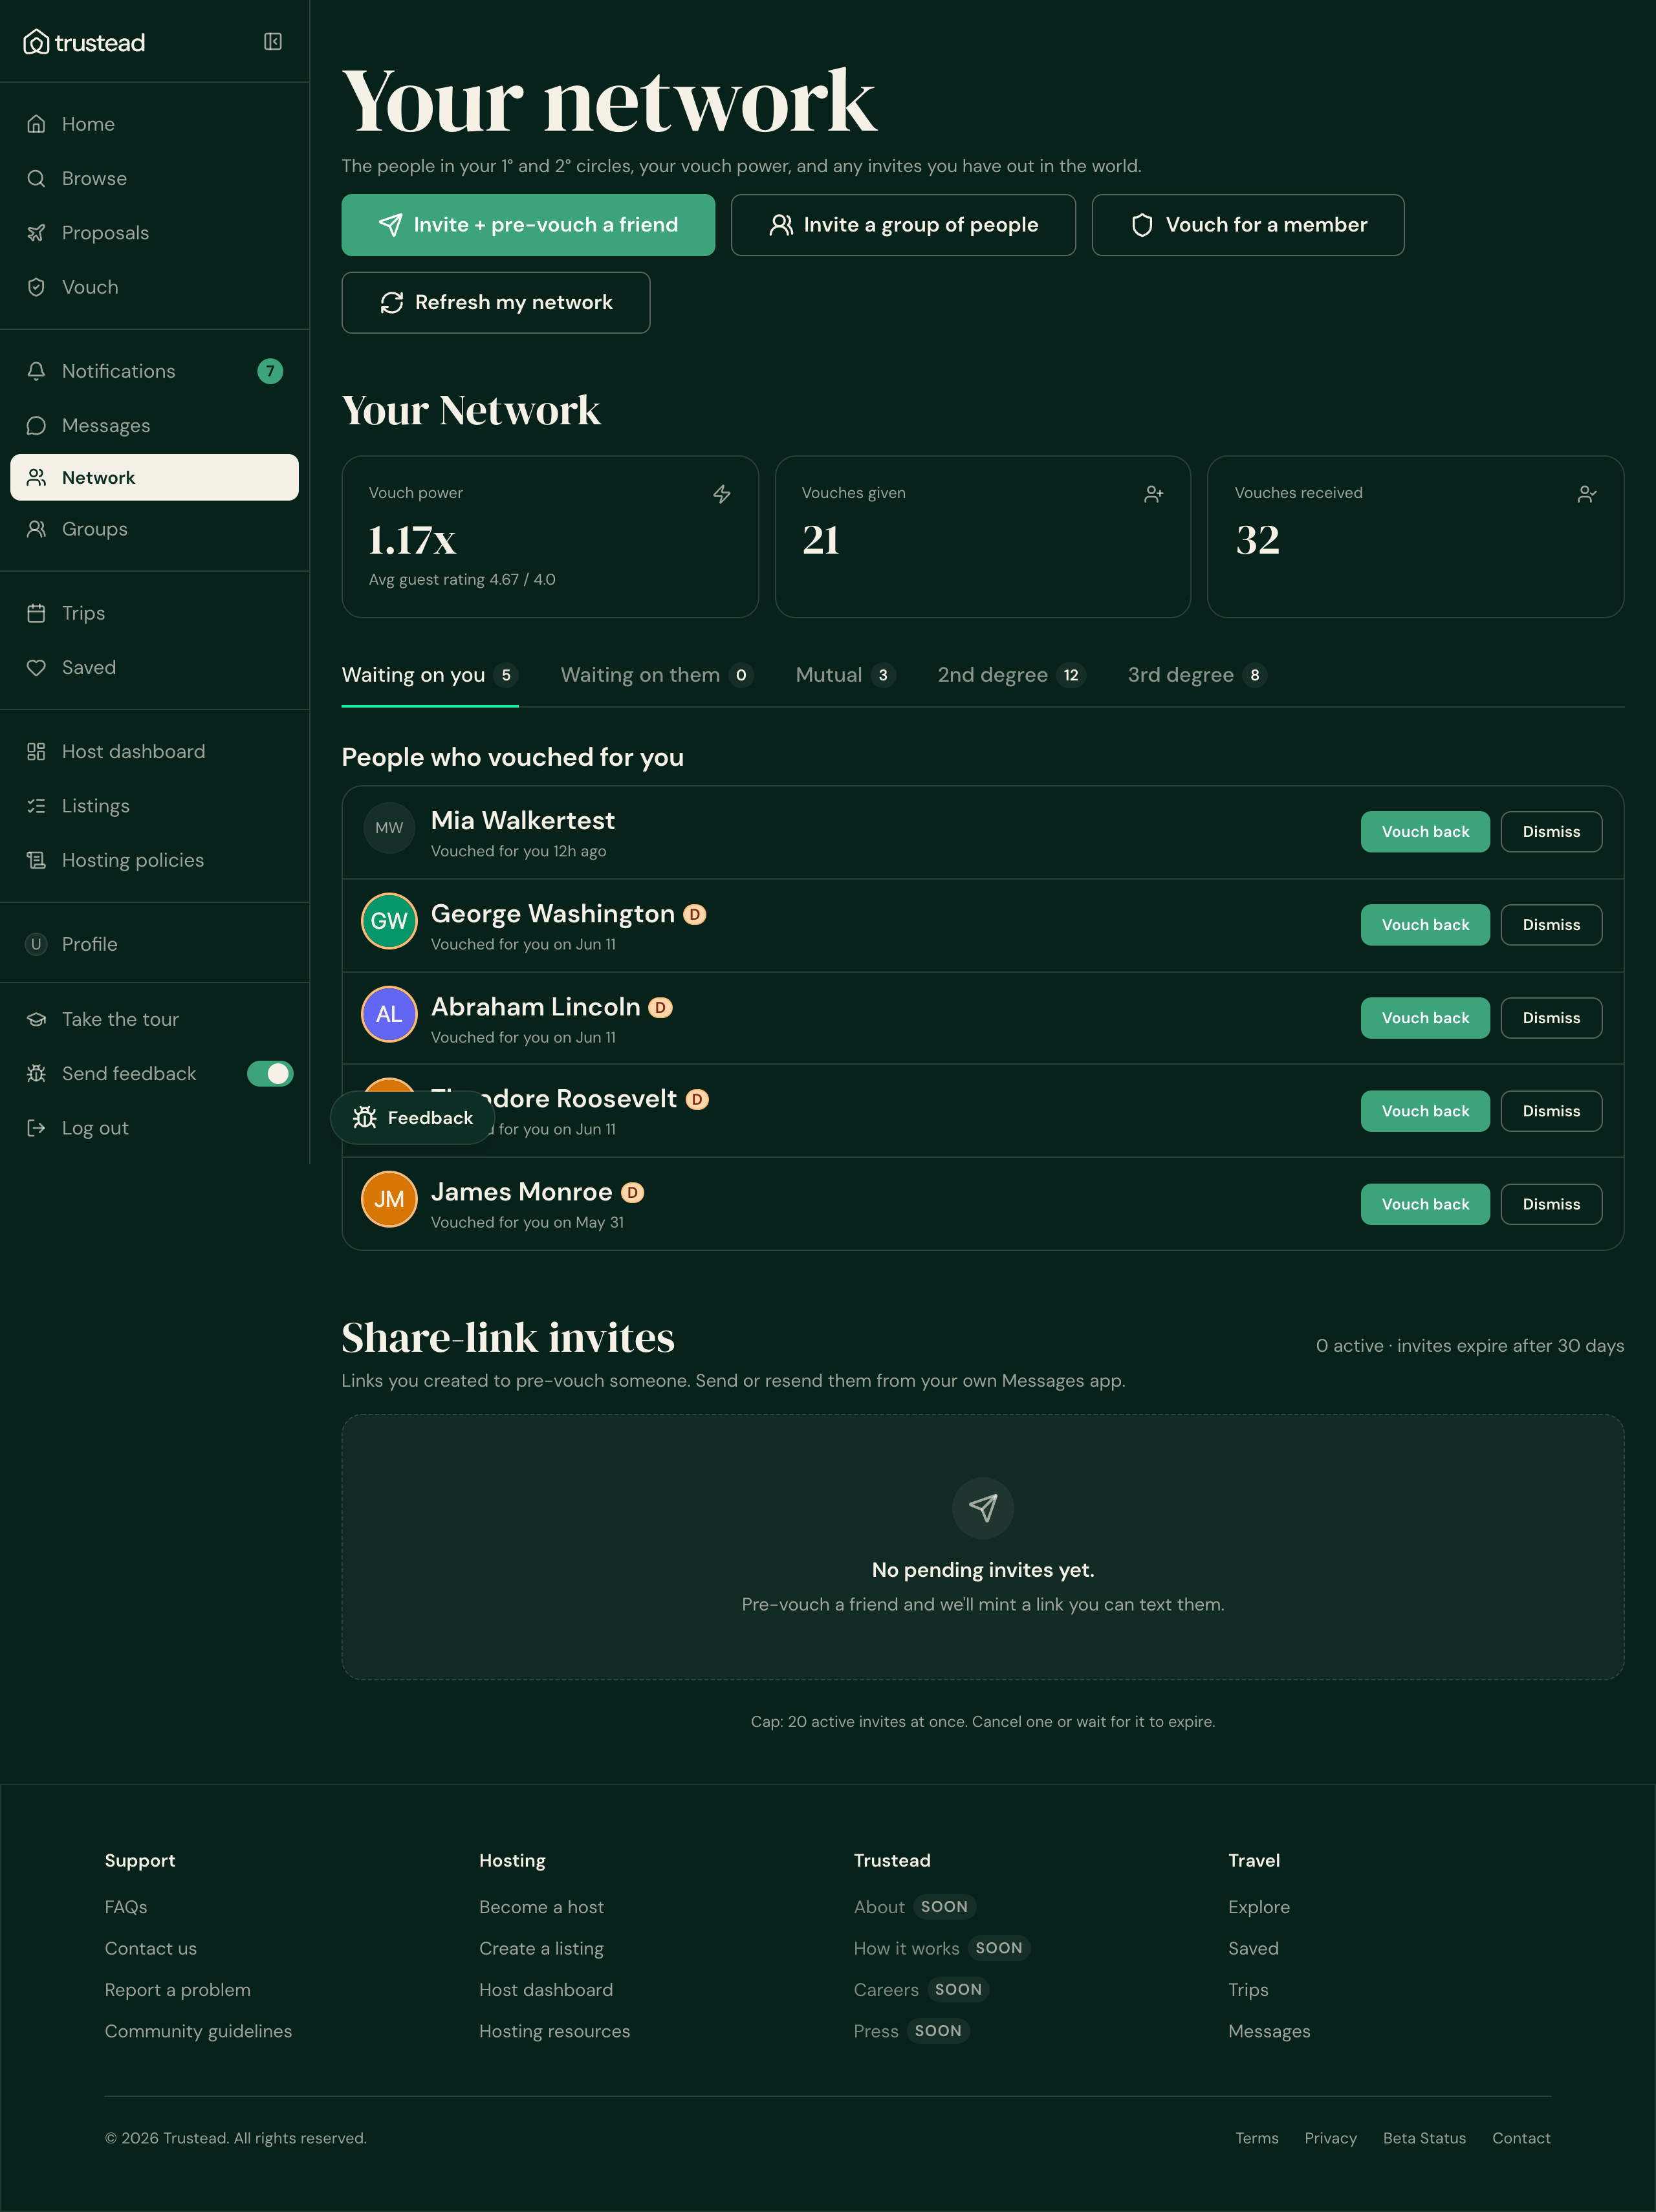Collapse the sidebar panel icon
This screenshot has width=1656, height=2212.
(273, 41)
